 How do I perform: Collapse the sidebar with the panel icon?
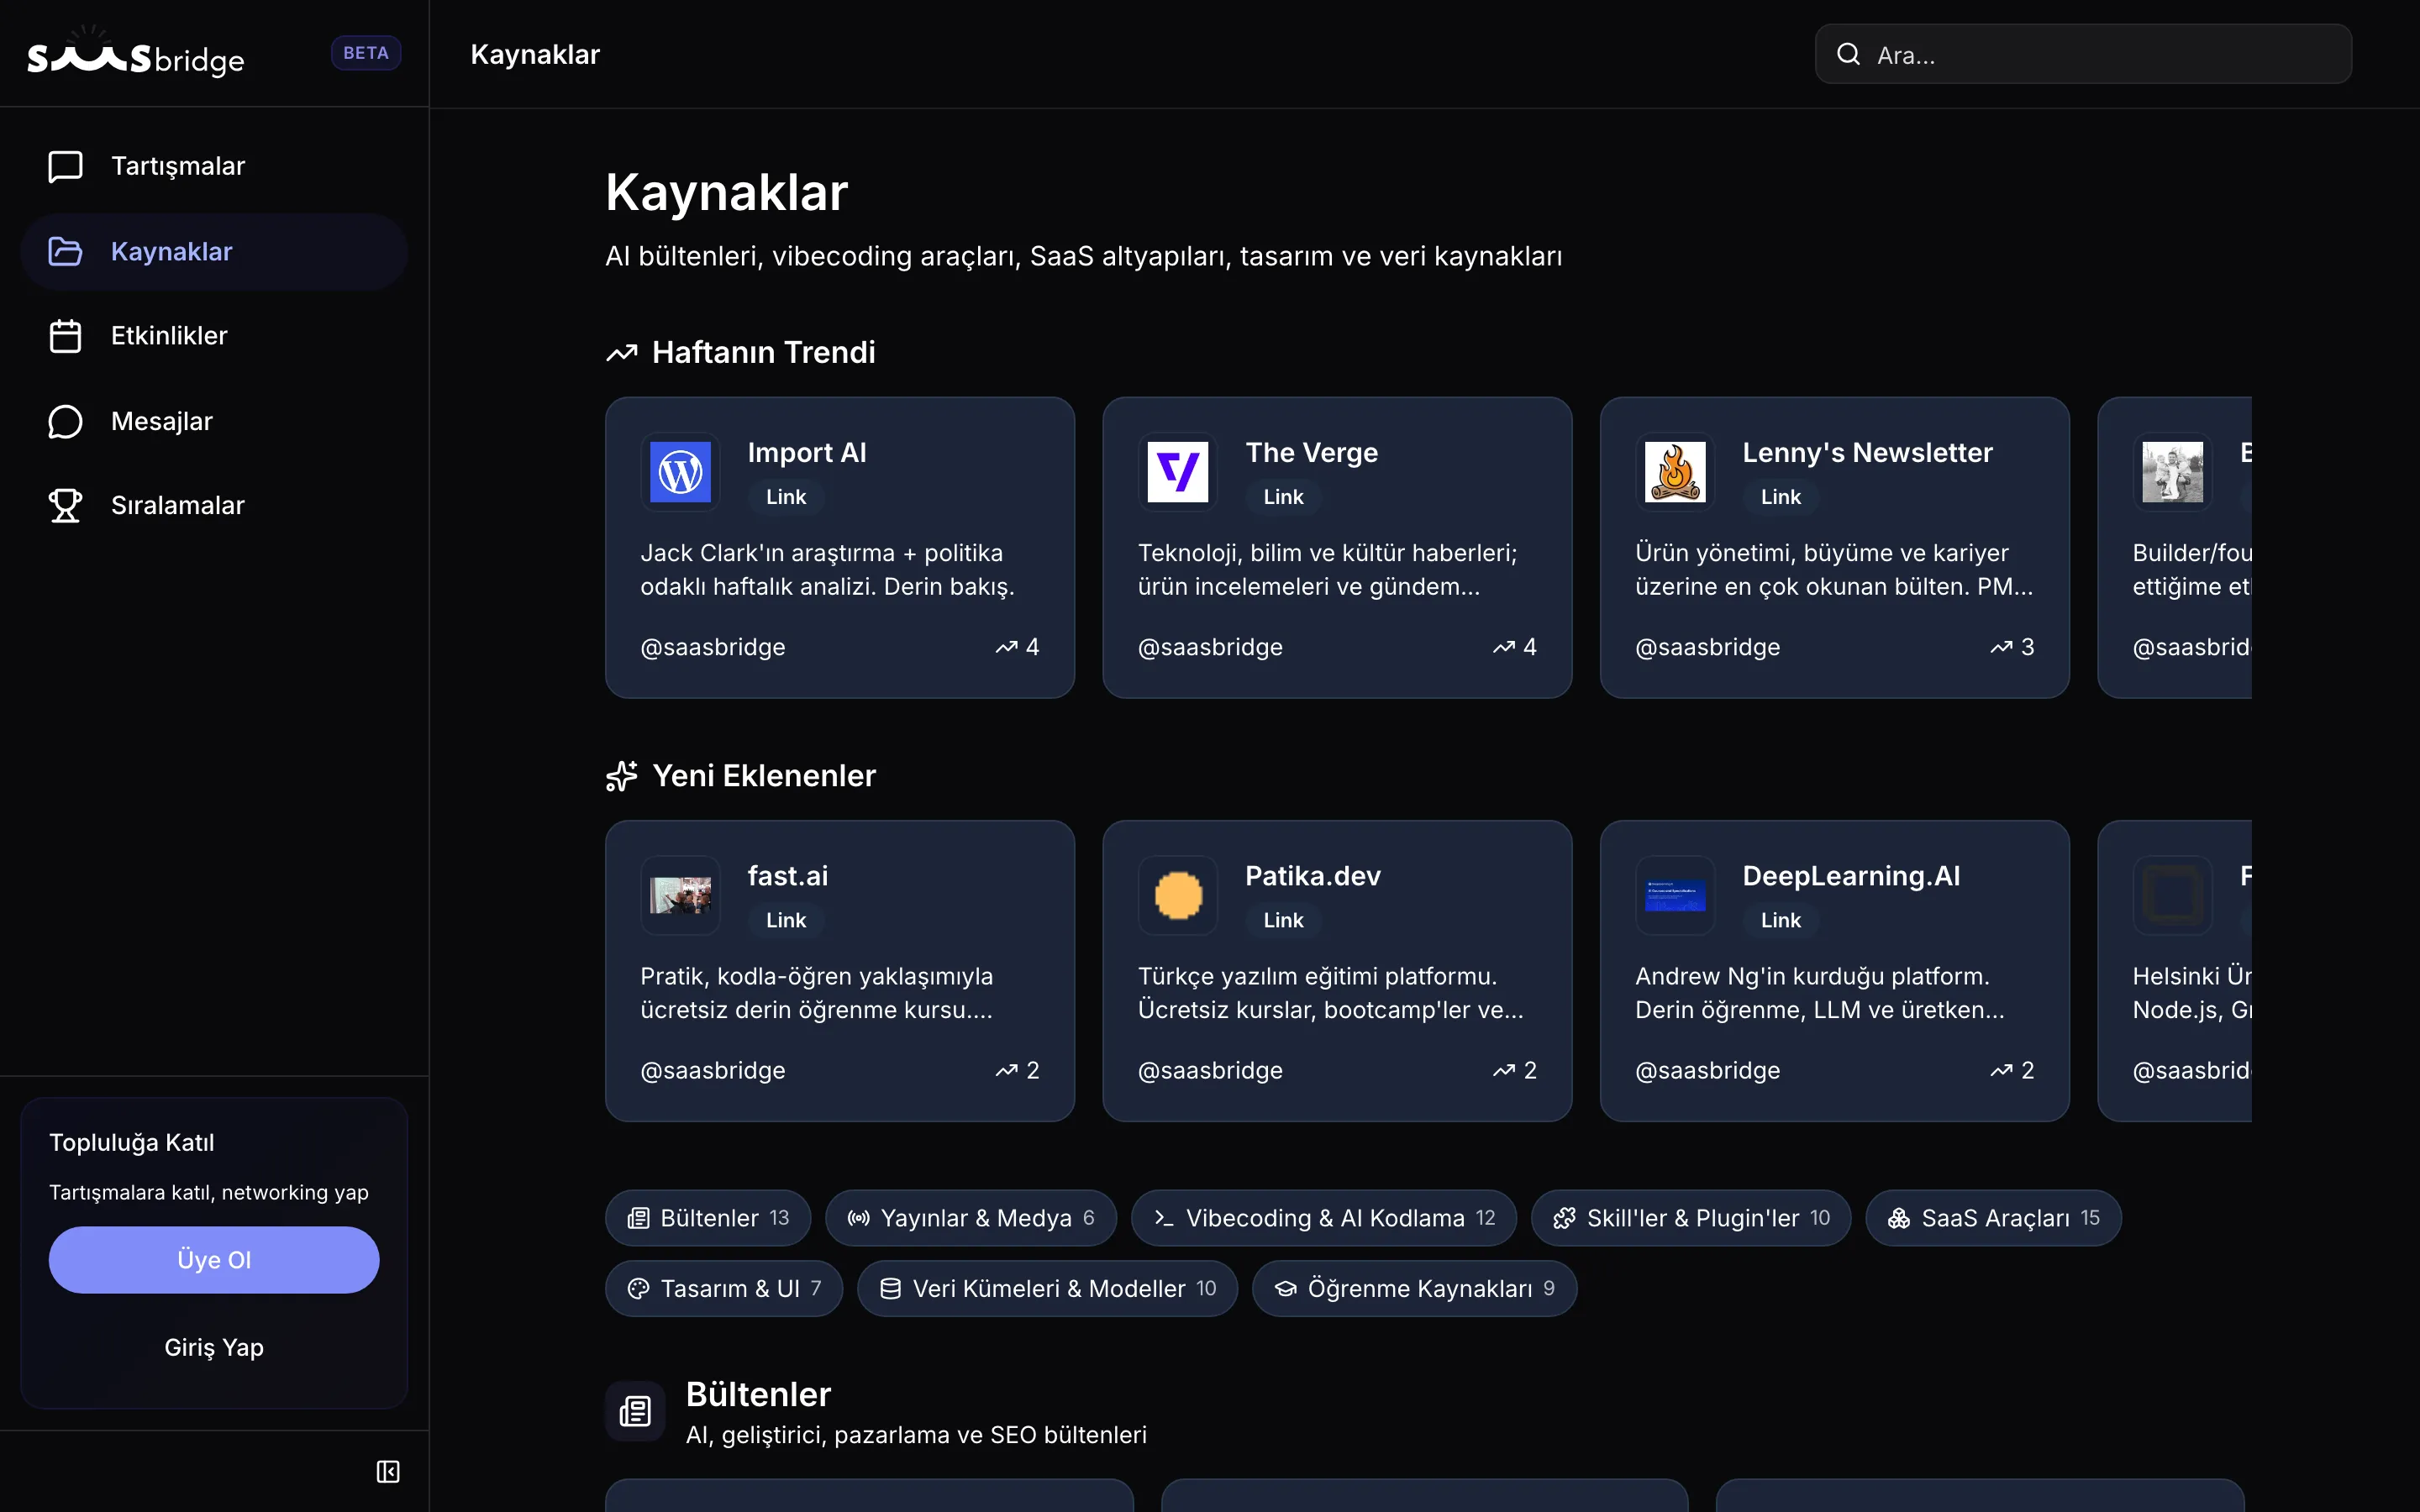388,1471
